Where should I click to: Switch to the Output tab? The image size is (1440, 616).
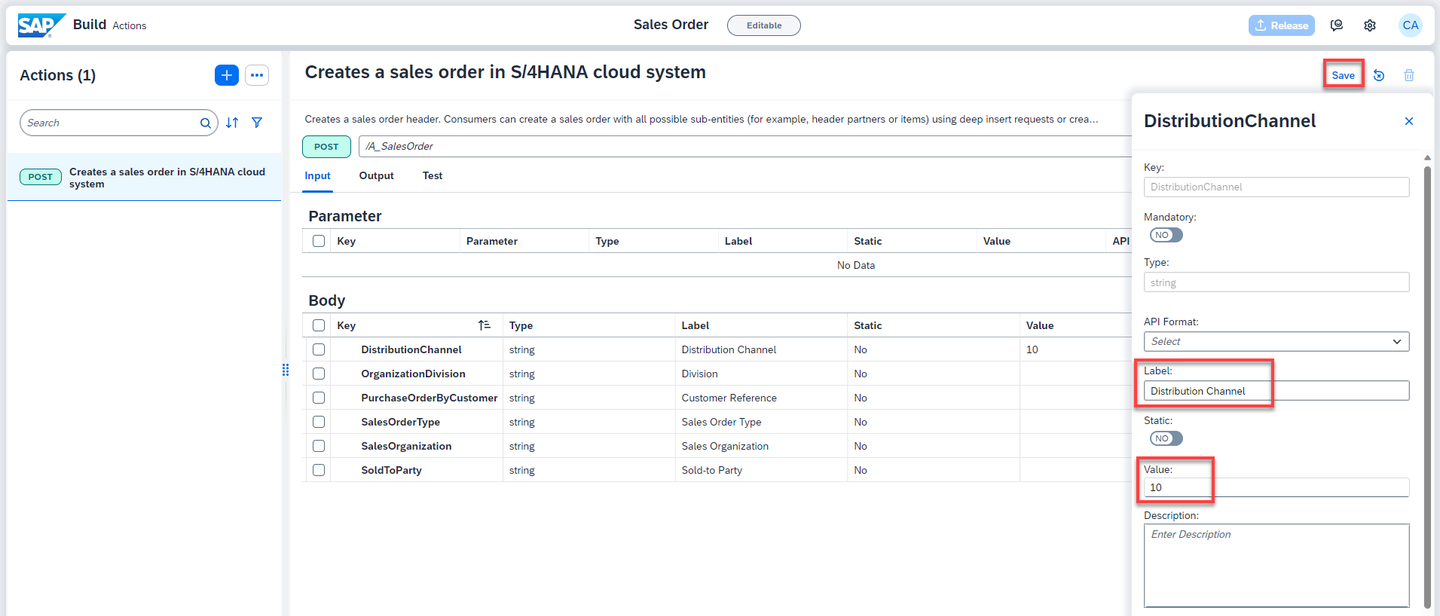pos(376,176)
